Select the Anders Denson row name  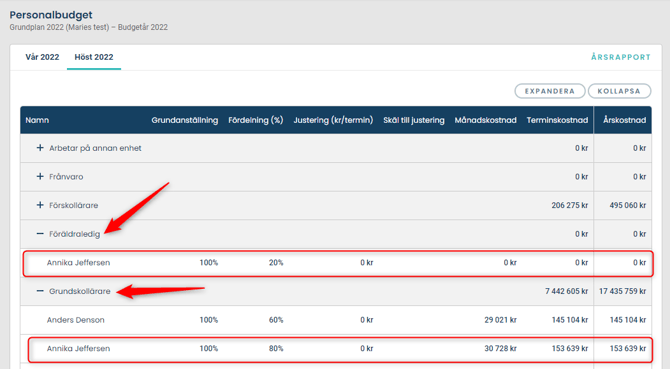pos(76,320)
